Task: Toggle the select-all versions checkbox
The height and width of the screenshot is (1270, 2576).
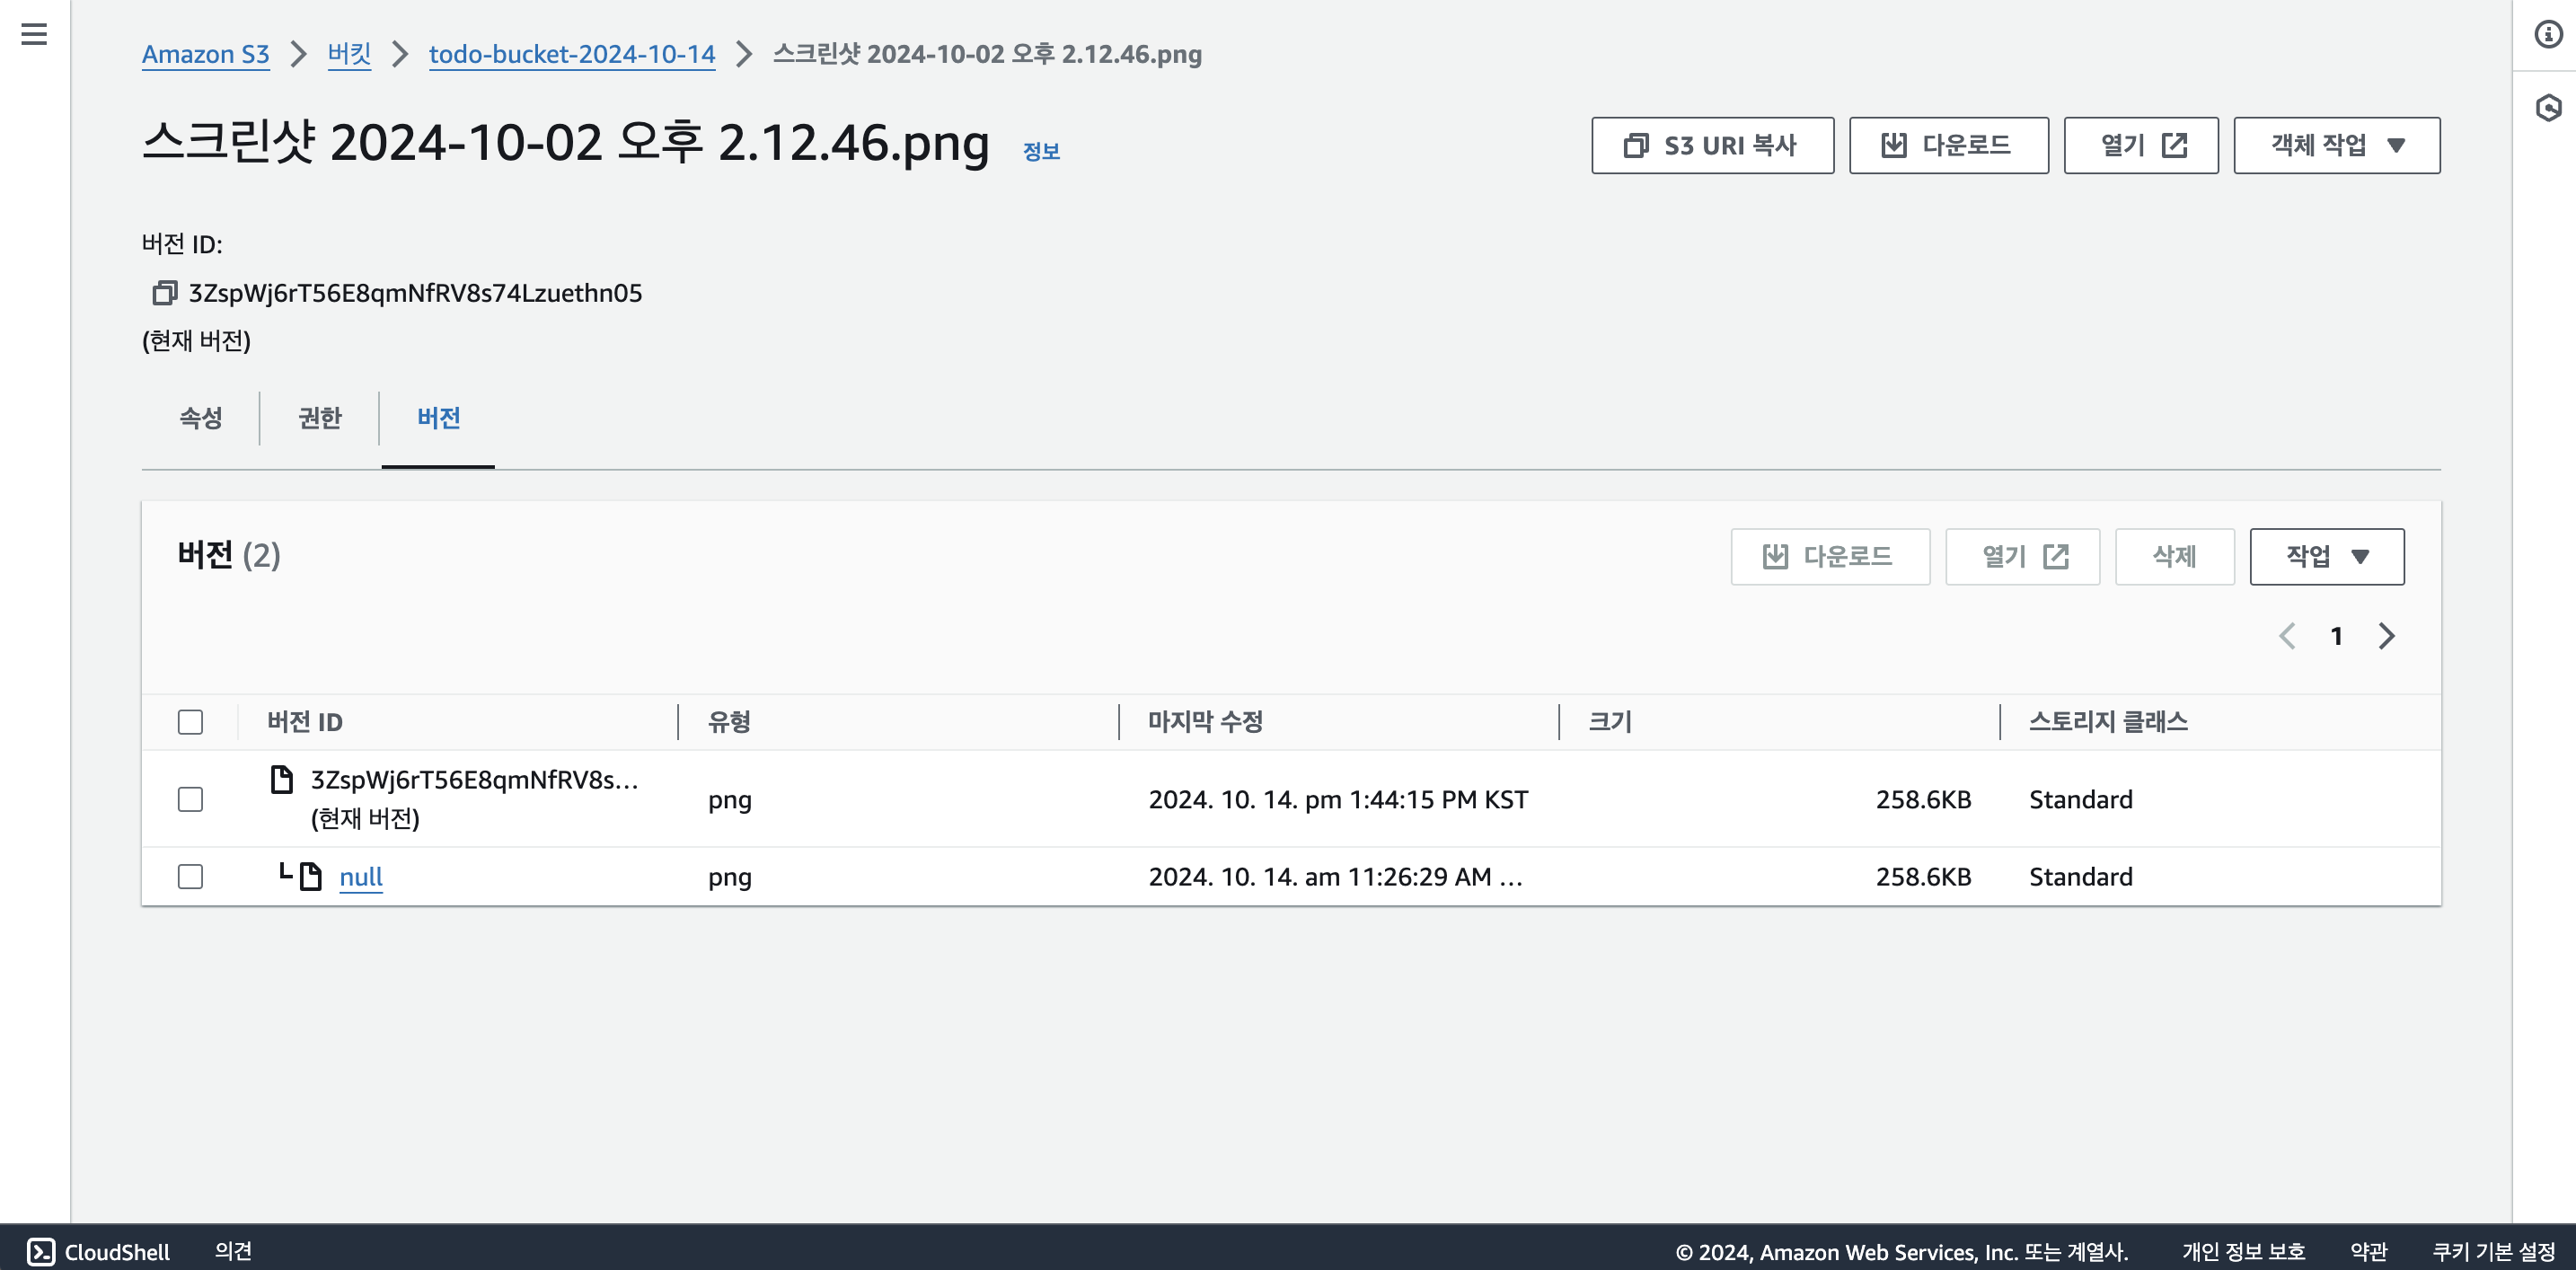Action: (190, 722)
